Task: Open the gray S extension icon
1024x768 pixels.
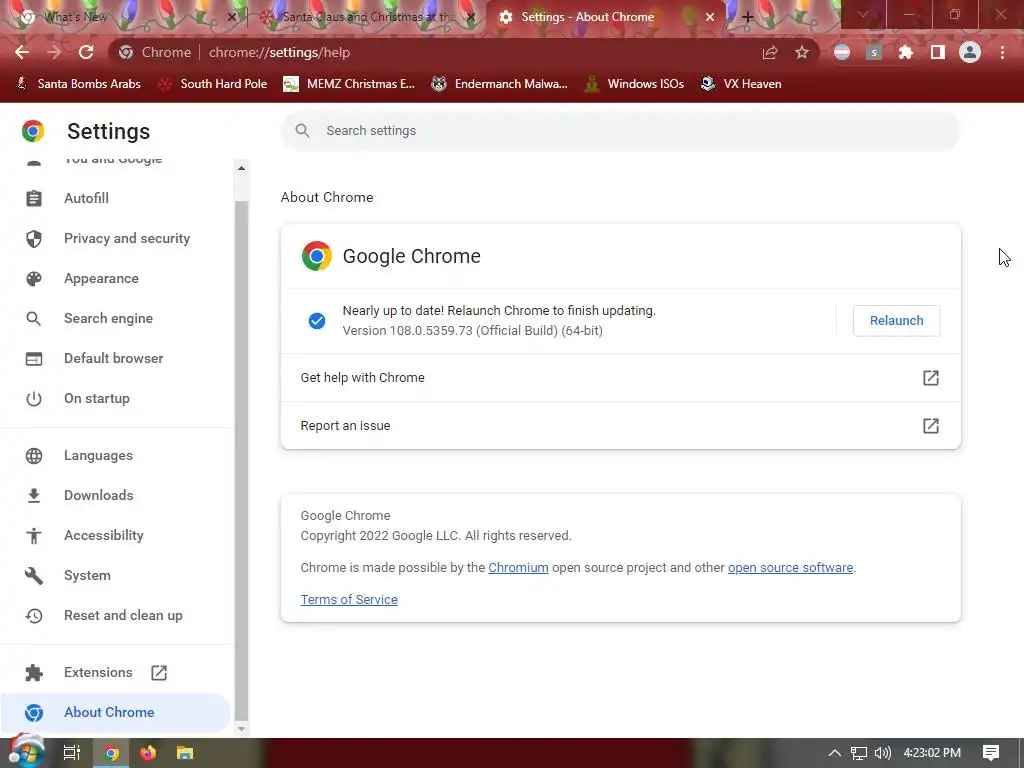Action: [x=874, y=52]
